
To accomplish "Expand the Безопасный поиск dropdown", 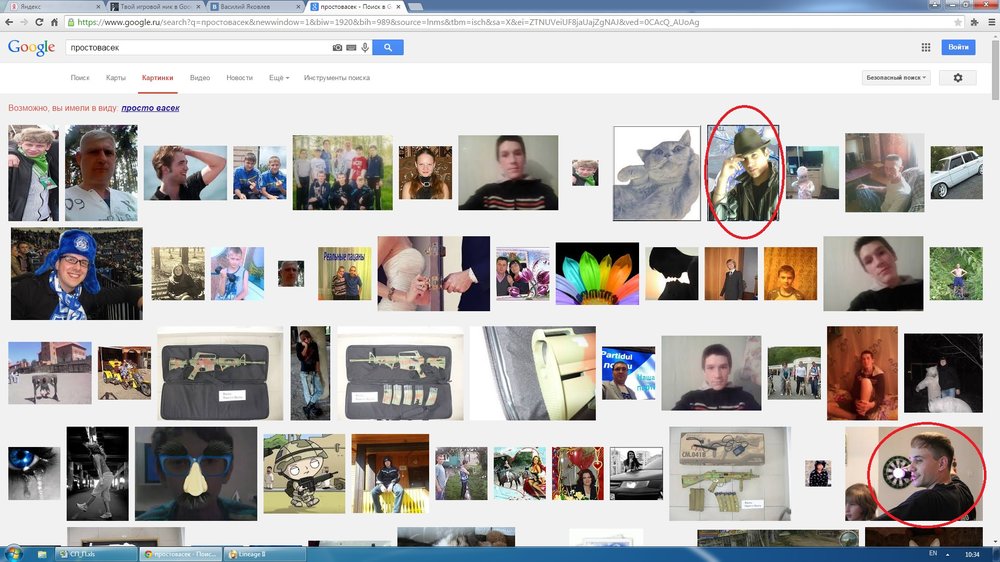I will point(896,78).
